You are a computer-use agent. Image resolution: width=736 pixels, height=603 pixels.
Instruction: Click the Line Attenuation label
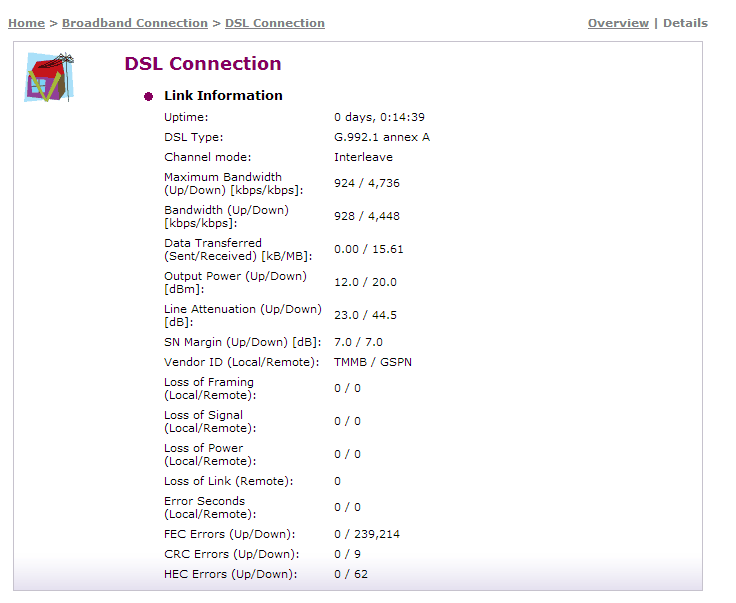(243, 315)
